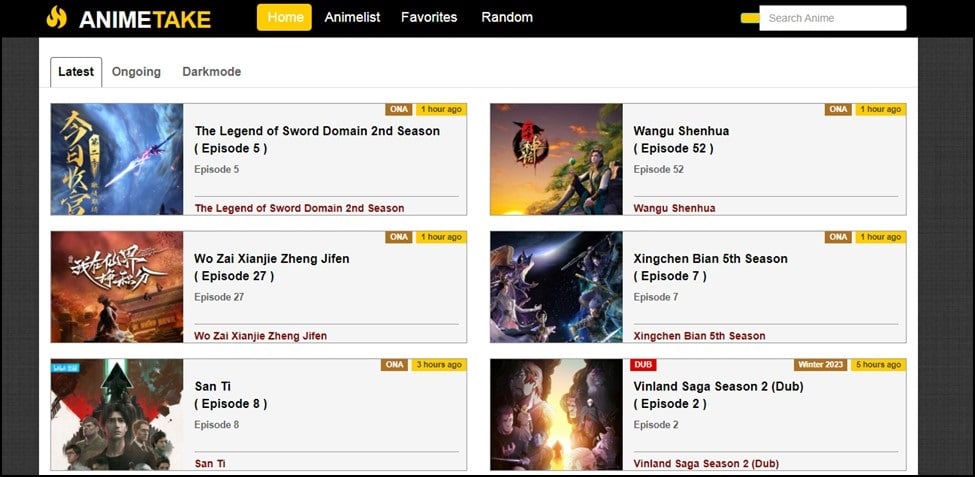Click the AnimeTake flame logo icon

57,17
